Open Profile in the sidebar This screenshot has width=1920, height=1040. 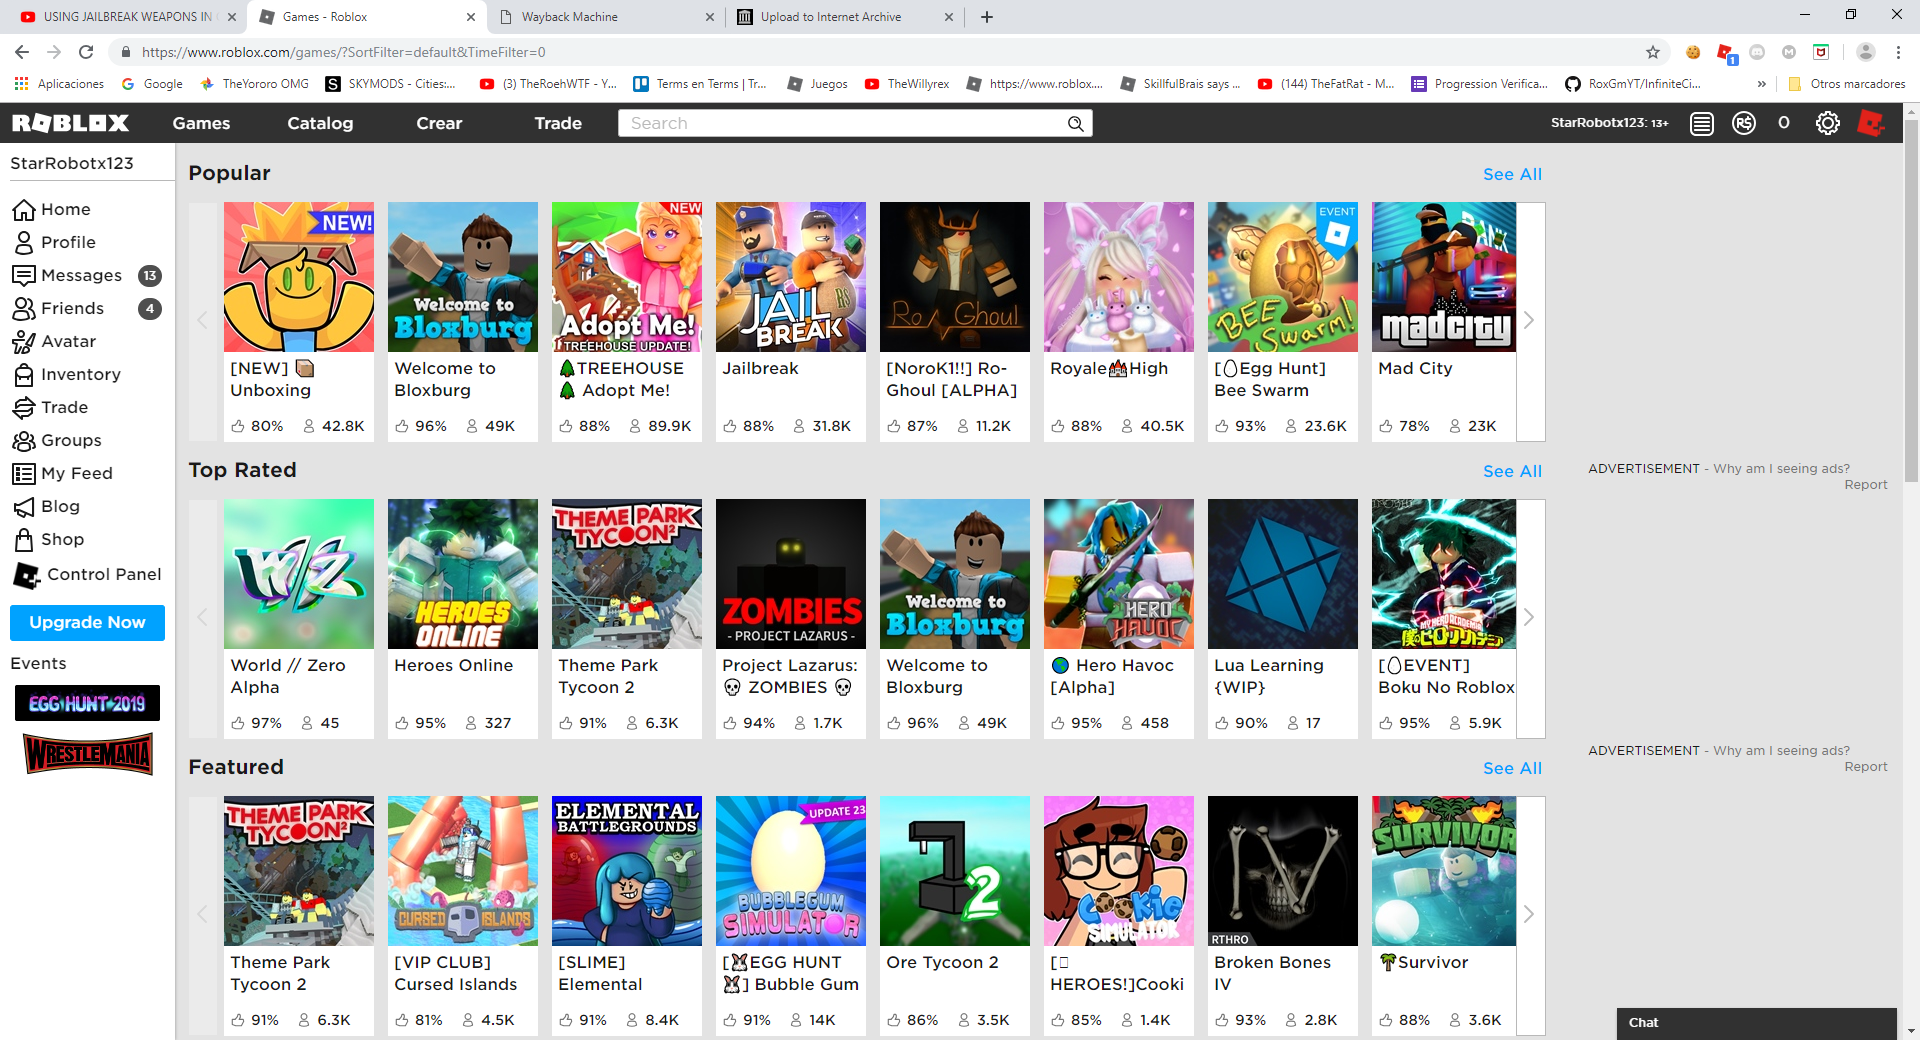(55, 242)
